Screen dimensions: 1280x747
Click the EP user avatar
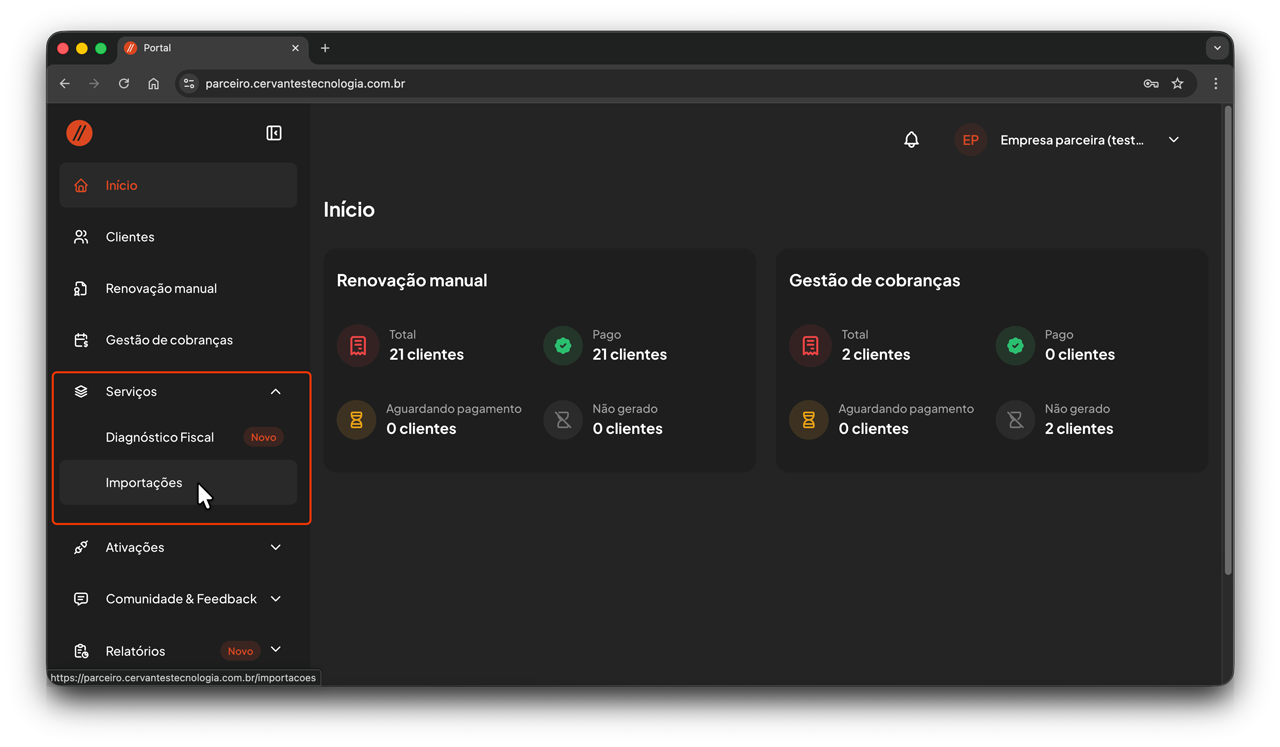[970, 140]
